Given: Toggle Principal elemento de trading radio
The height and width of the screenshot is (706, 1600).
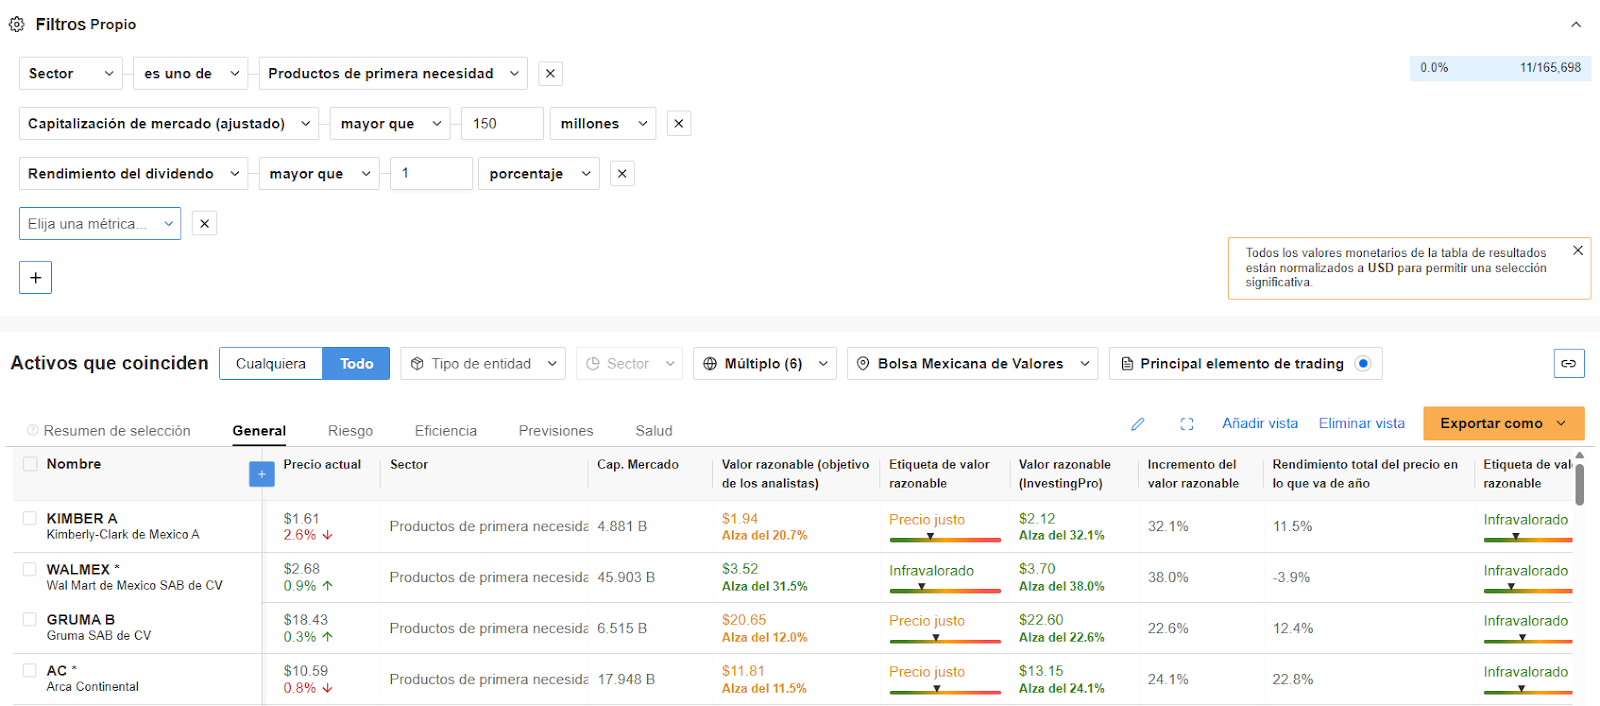Looking at the screenshot, I should [x=1363, y=363].
